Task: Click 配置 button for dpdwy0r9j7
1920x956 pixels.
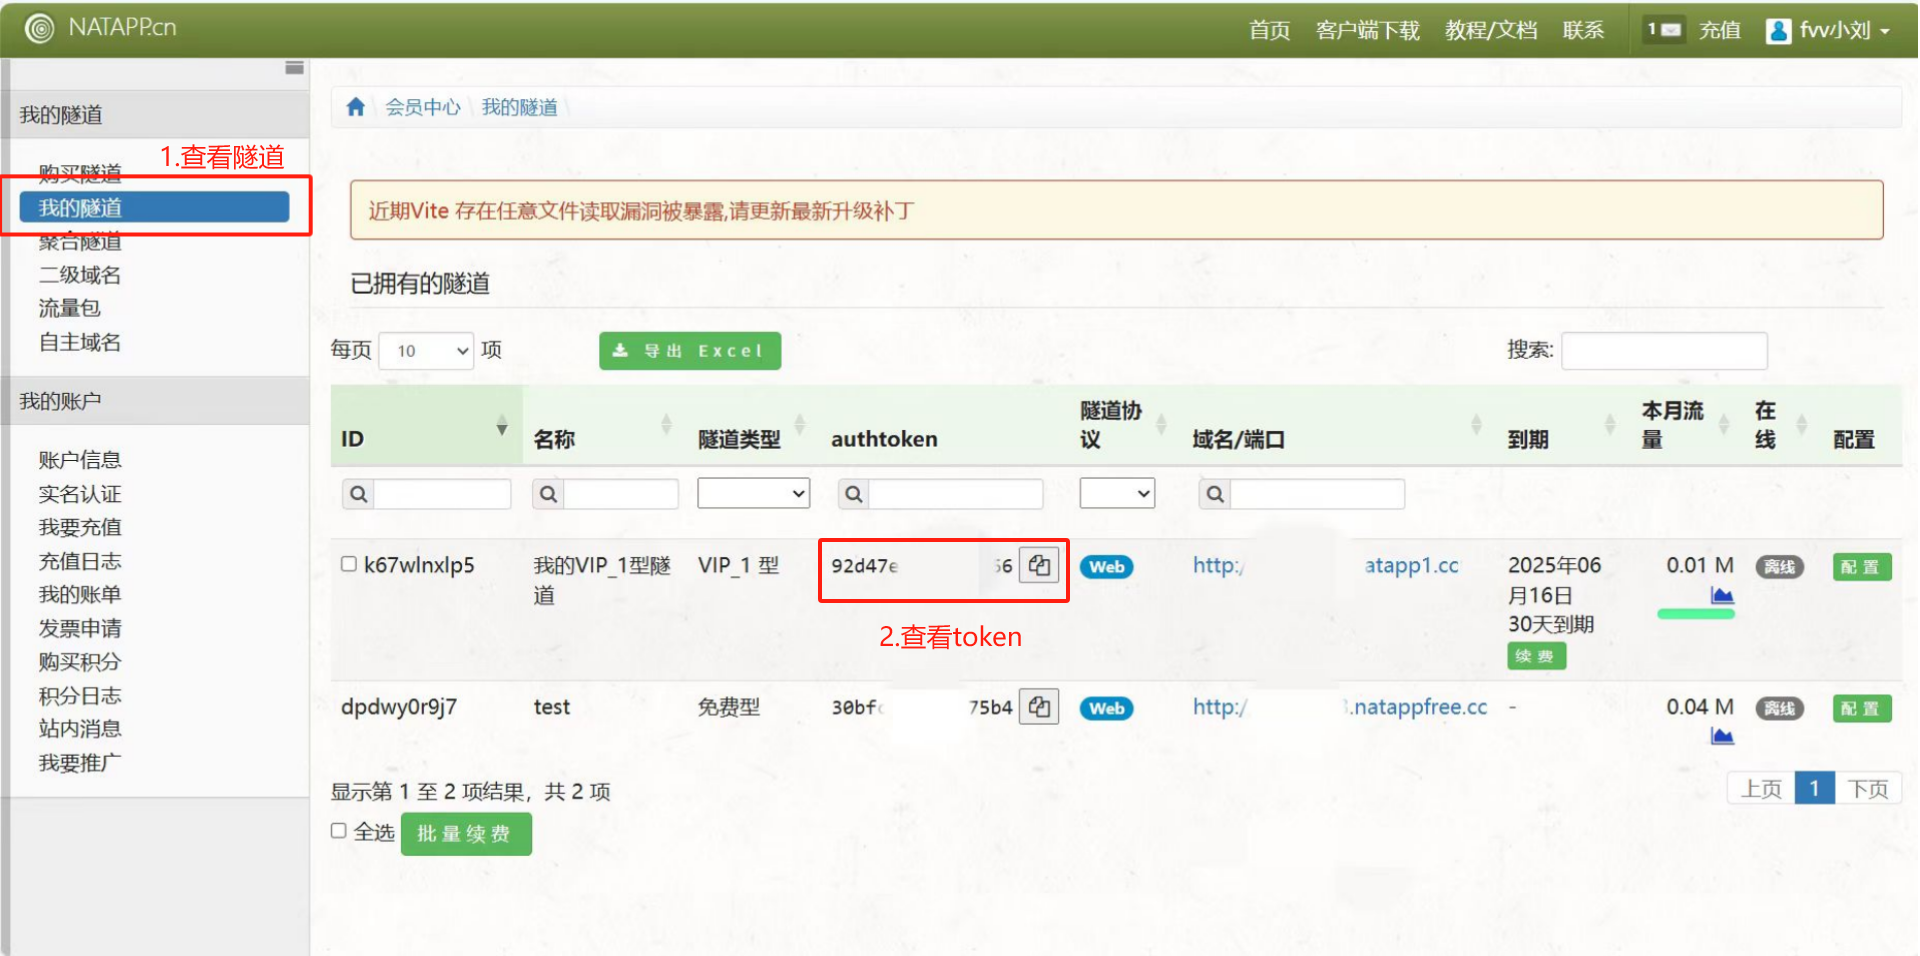Action: pos(1861,709)
